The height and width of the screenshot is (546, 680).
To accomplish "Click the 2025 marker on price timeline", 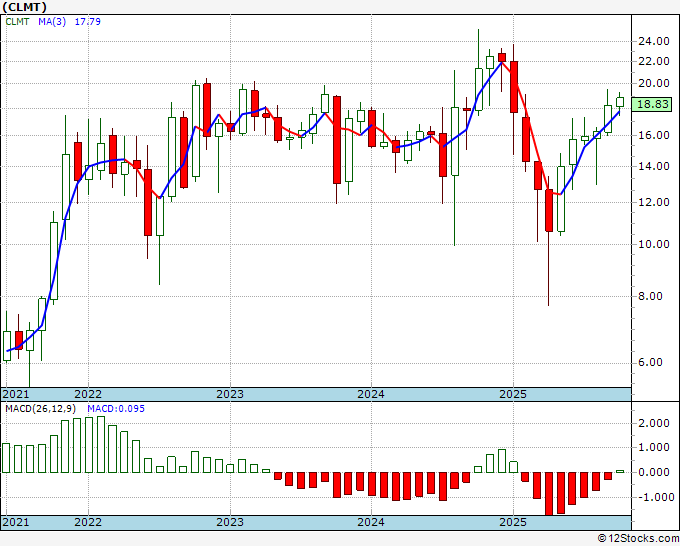I will click(513, 394).
